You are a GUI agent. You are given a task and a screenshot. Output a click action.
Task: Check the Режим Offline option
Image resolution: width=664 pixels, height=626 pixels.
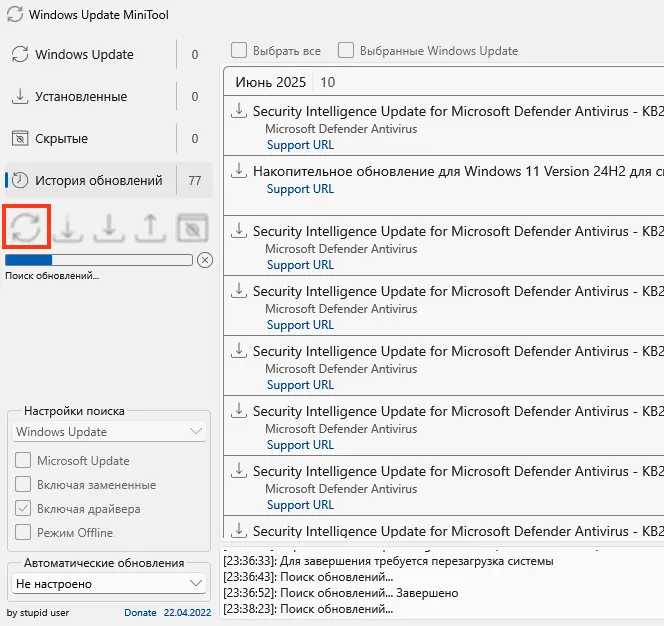(x=23, y=533)
